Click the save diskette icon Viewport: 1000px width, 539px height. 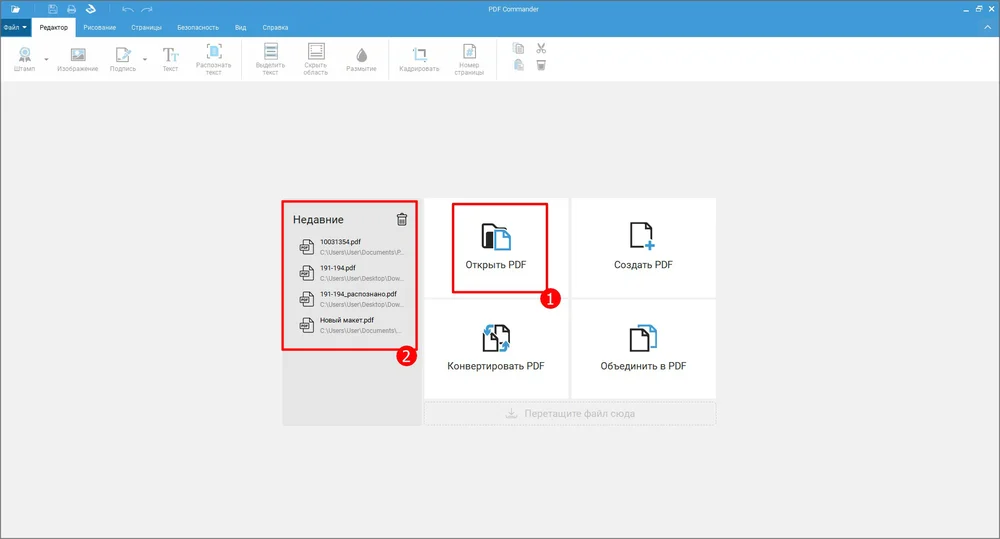coord(53,9)
